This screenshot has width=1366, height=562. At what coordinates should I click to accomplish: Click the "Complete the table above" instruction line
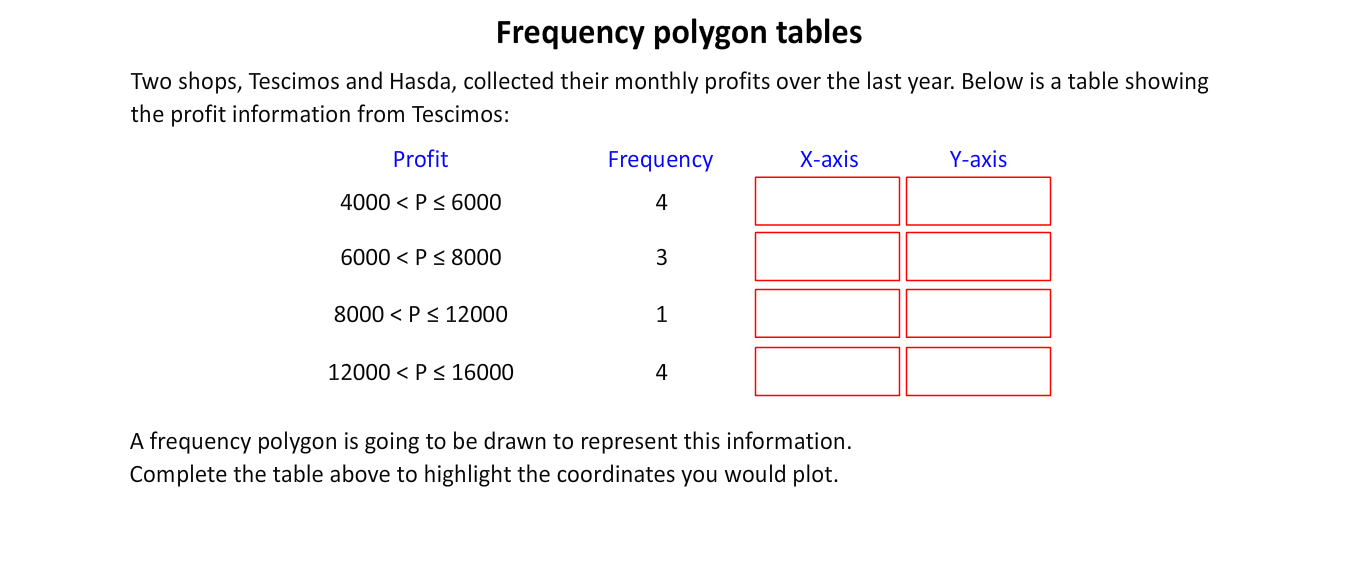coord(484,474)
